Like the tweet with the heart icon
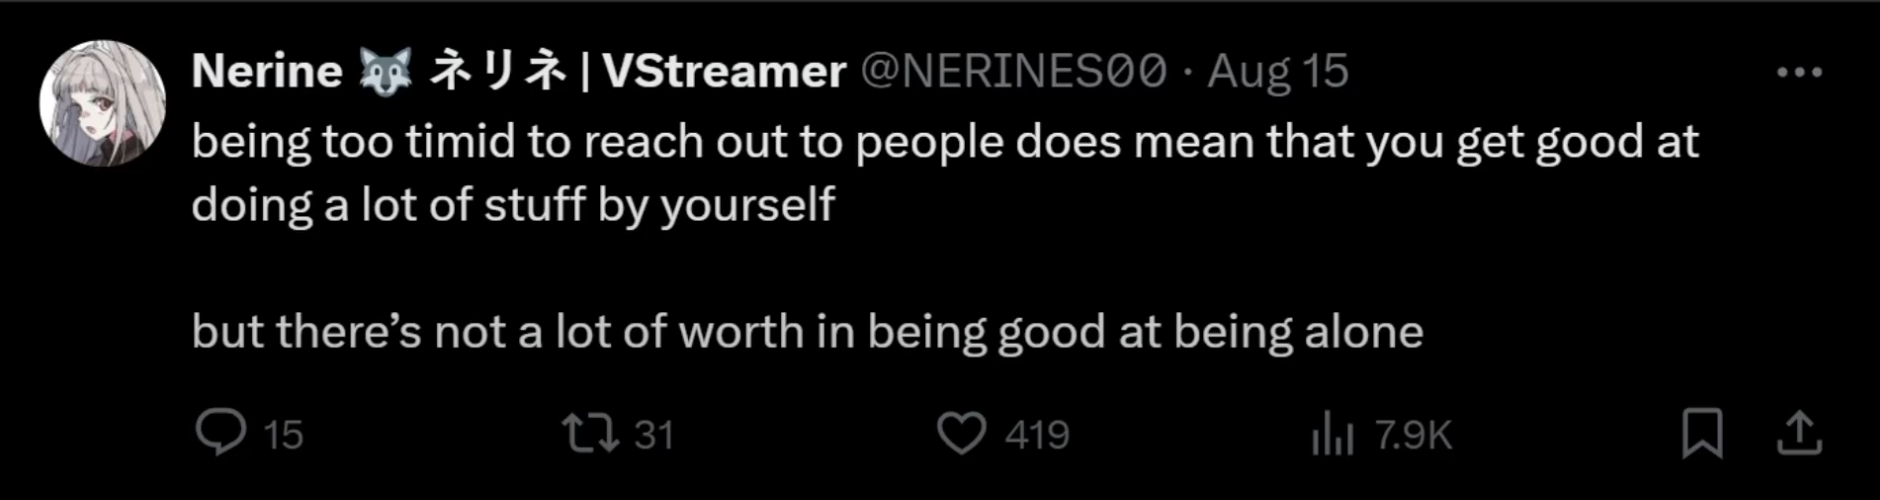1880x500 pixels. pyautogui.click(x=962, y=434)
